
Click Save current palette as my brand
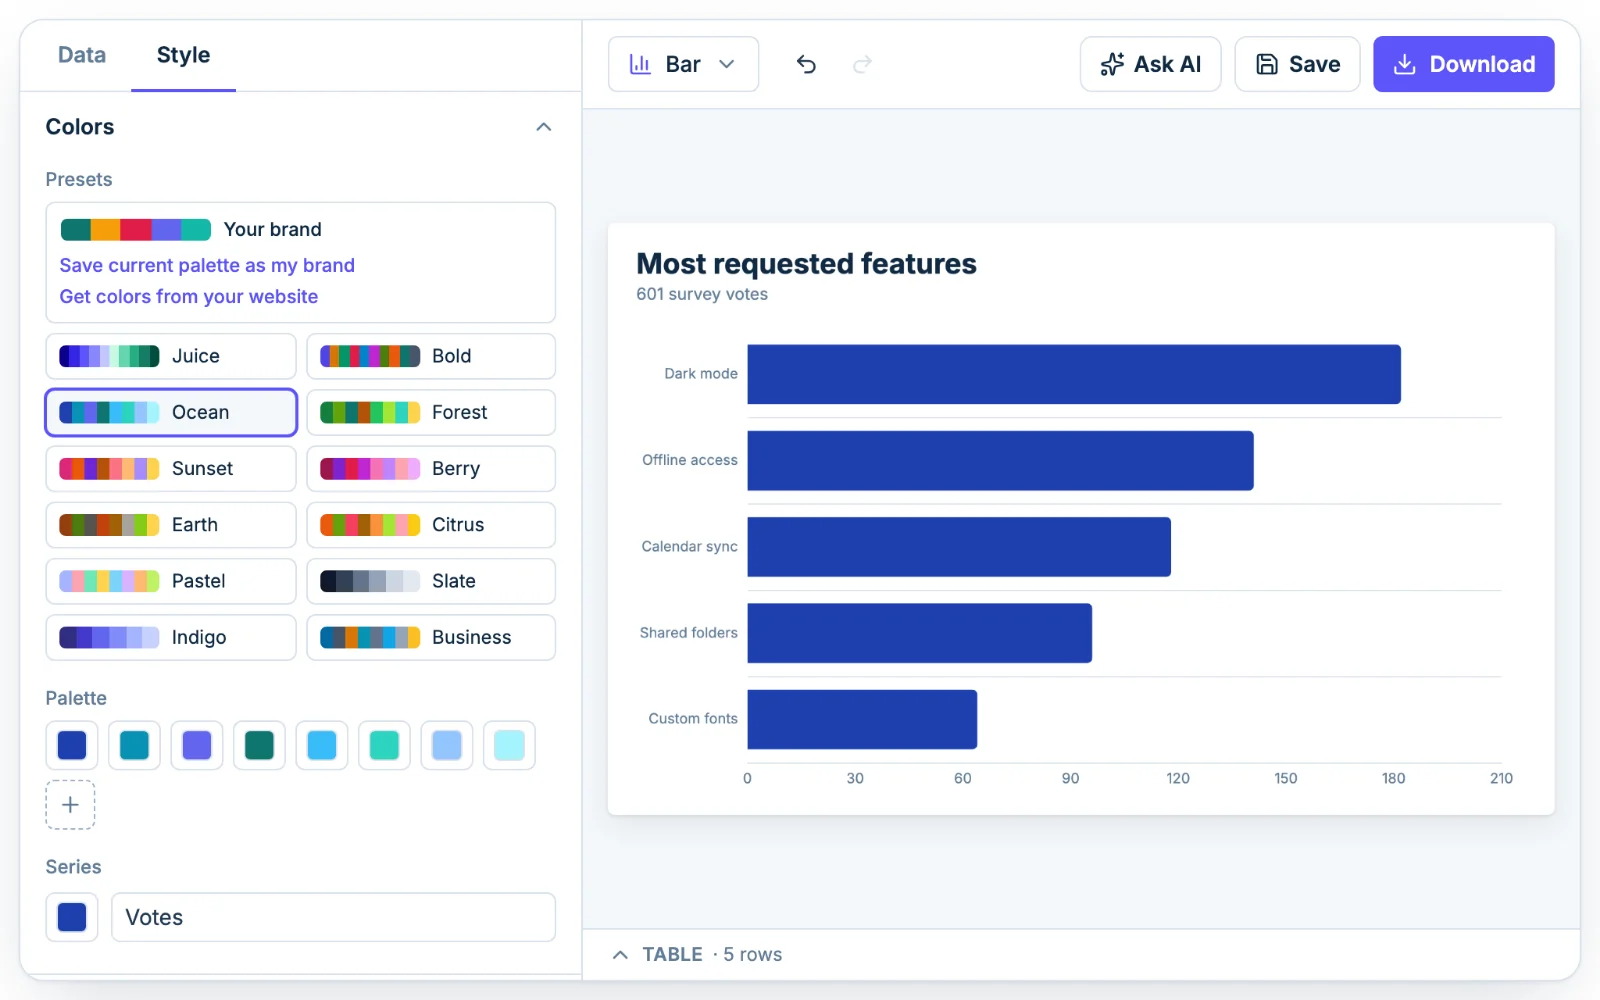pos(207,265)
